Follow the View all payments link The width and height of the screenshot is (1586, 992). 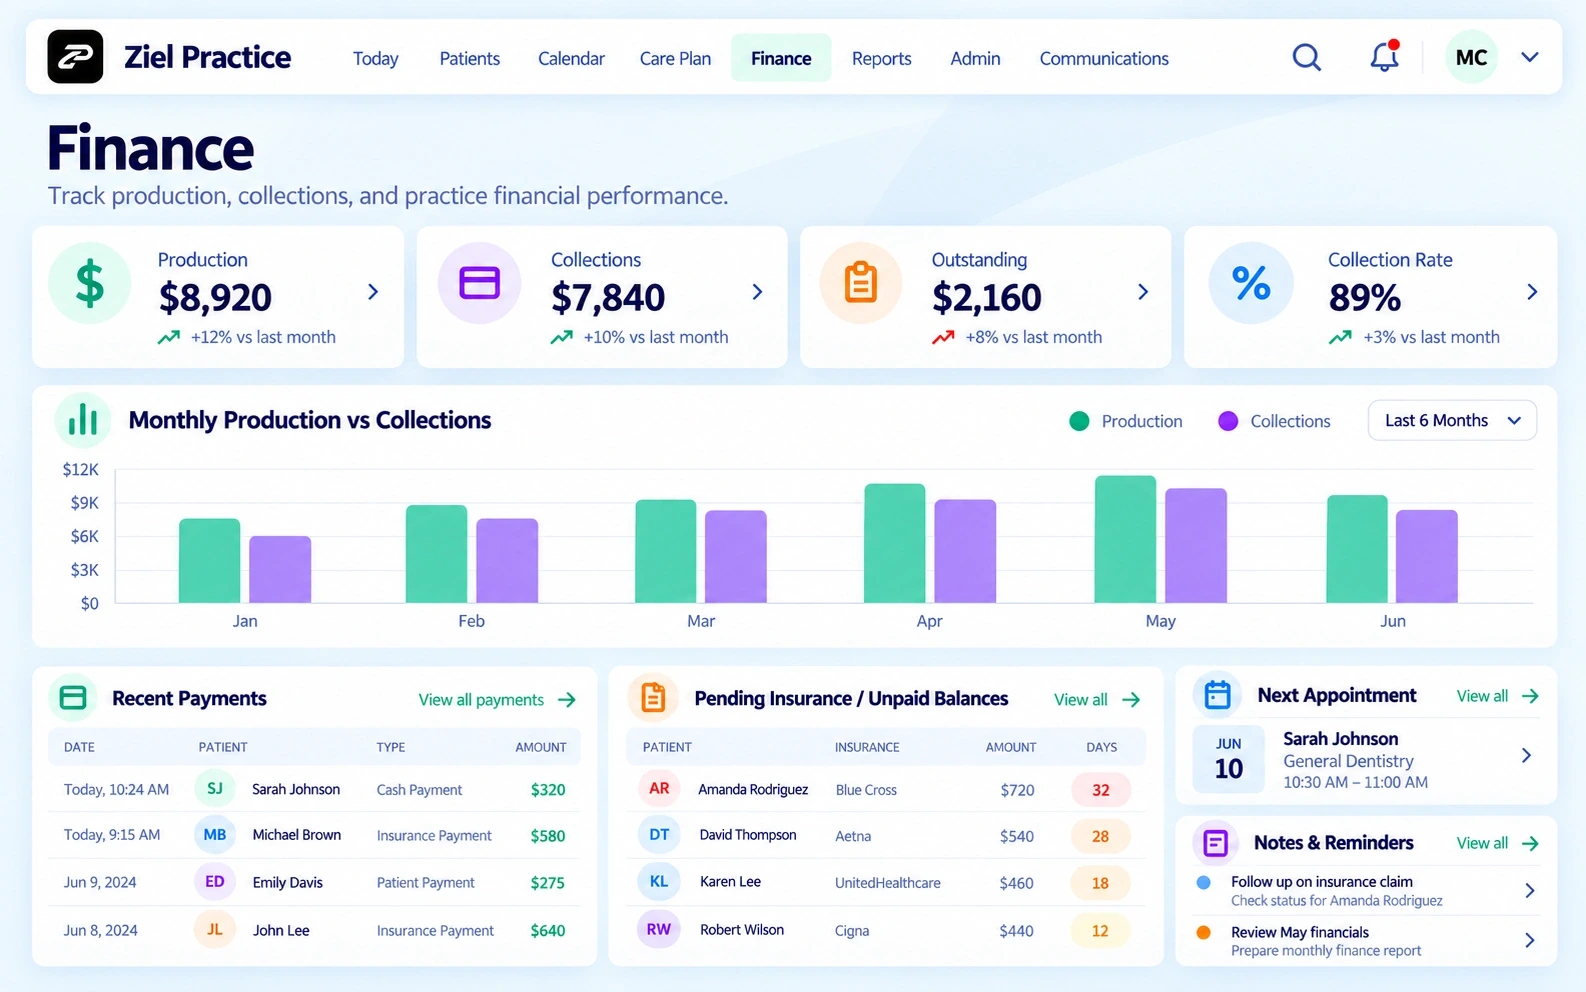497,700
